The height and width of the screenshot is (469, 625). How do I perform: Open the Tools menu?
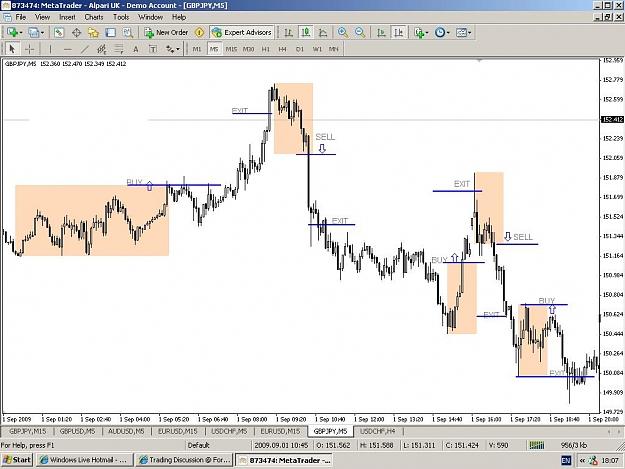[121, 17]
